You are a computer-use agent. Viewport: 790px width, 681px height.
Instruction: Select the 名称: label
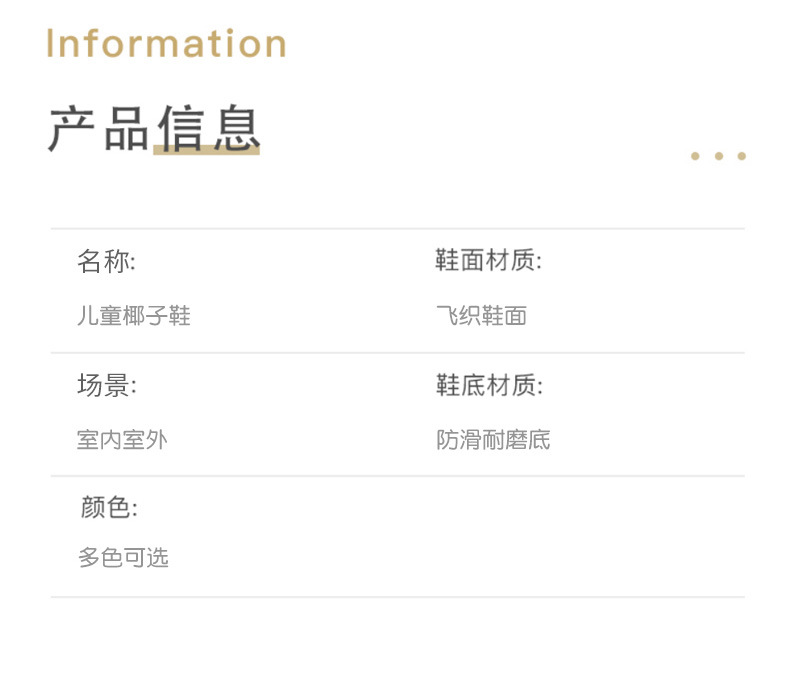106,262
